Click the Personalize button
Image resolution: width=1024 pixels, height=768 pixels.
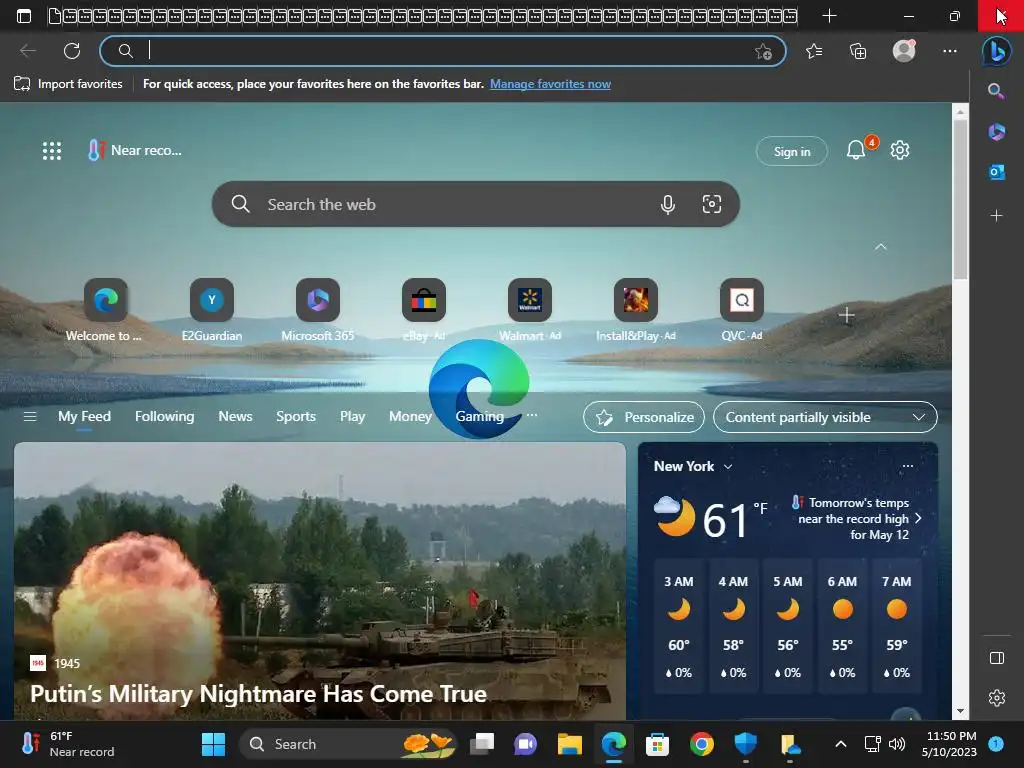[x=644, y=417]
